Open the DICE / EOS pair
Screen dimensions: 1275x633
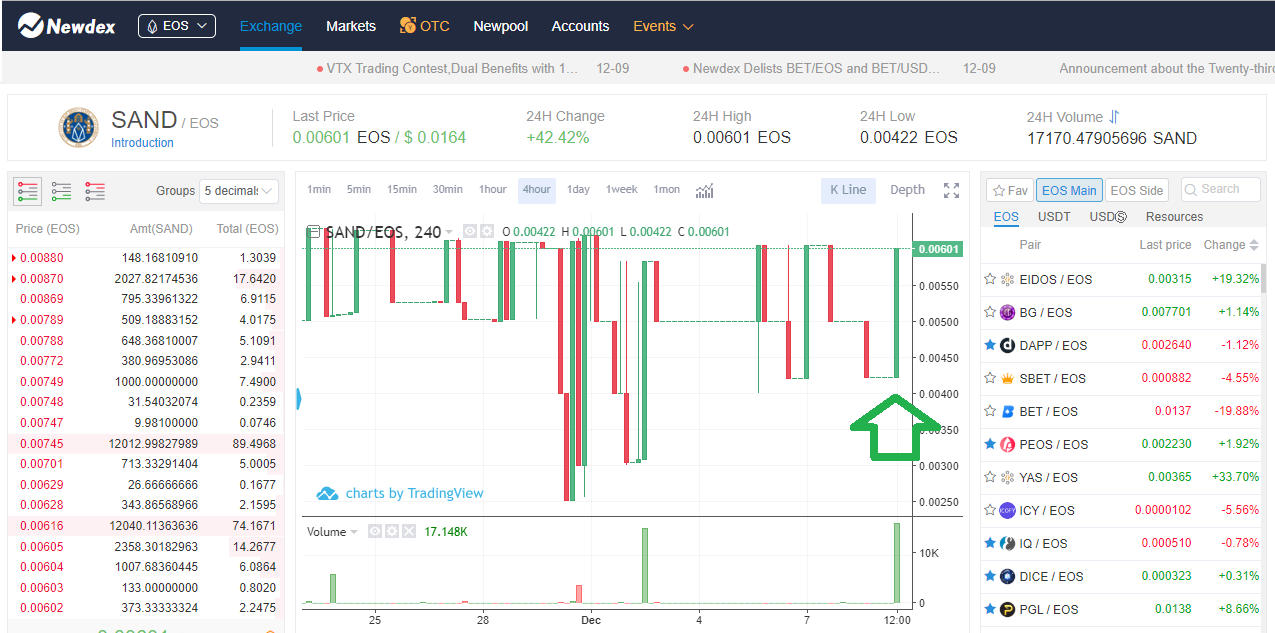[x=1123, y=577]
